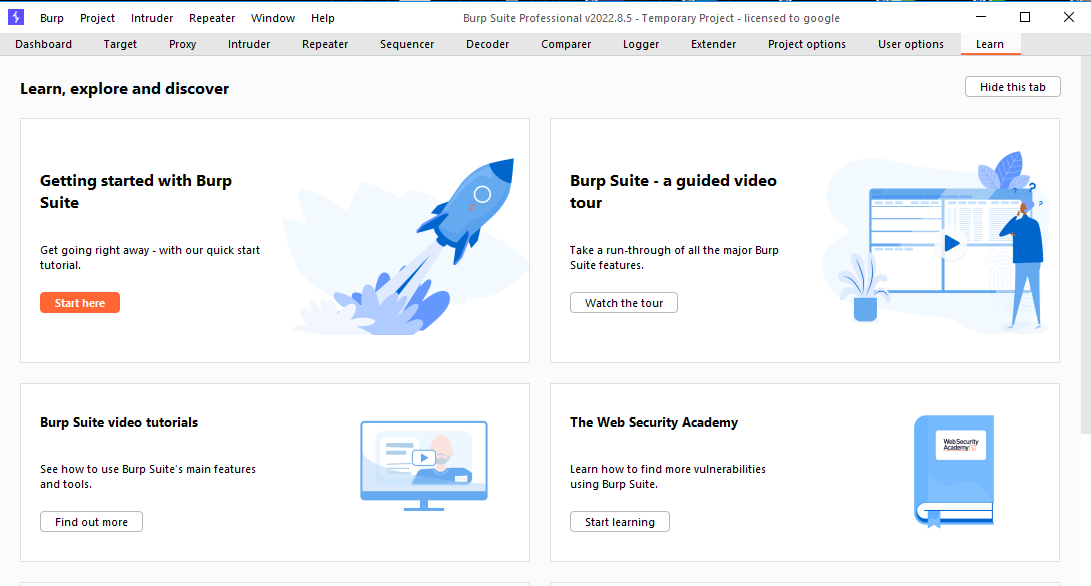Open the Repeater menu in menu bar
The image size is (1091, 586).
click(212, 18)
